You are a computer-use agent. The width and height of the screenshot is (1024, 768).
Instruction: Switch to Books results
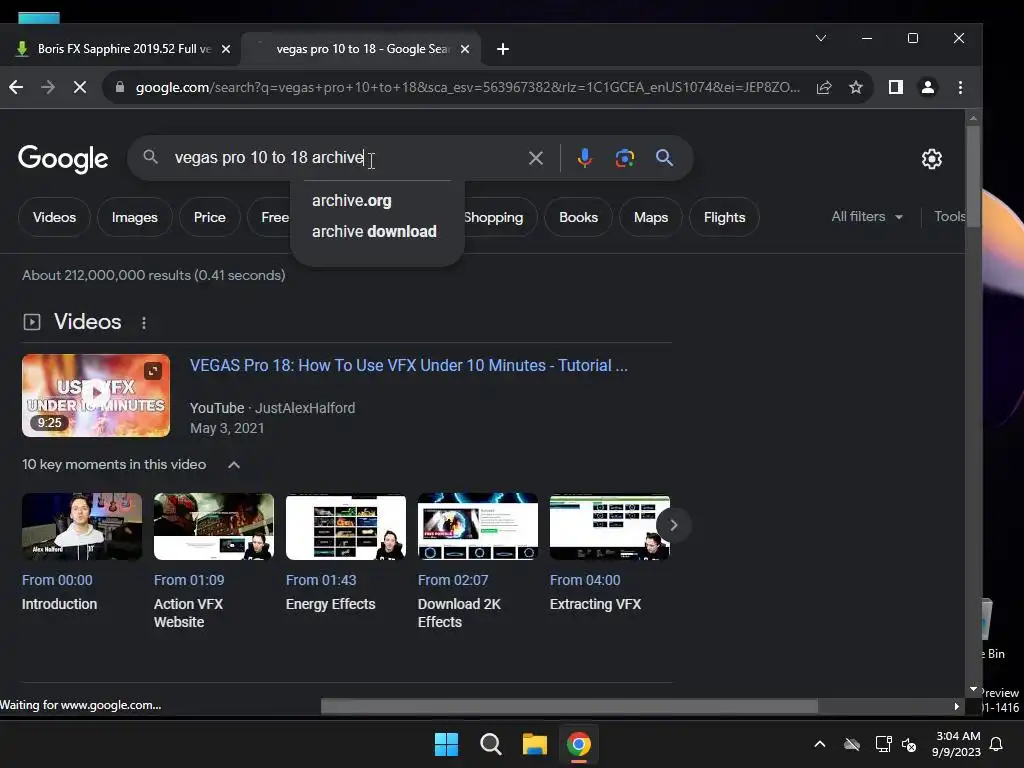click(x=579, y=217)
